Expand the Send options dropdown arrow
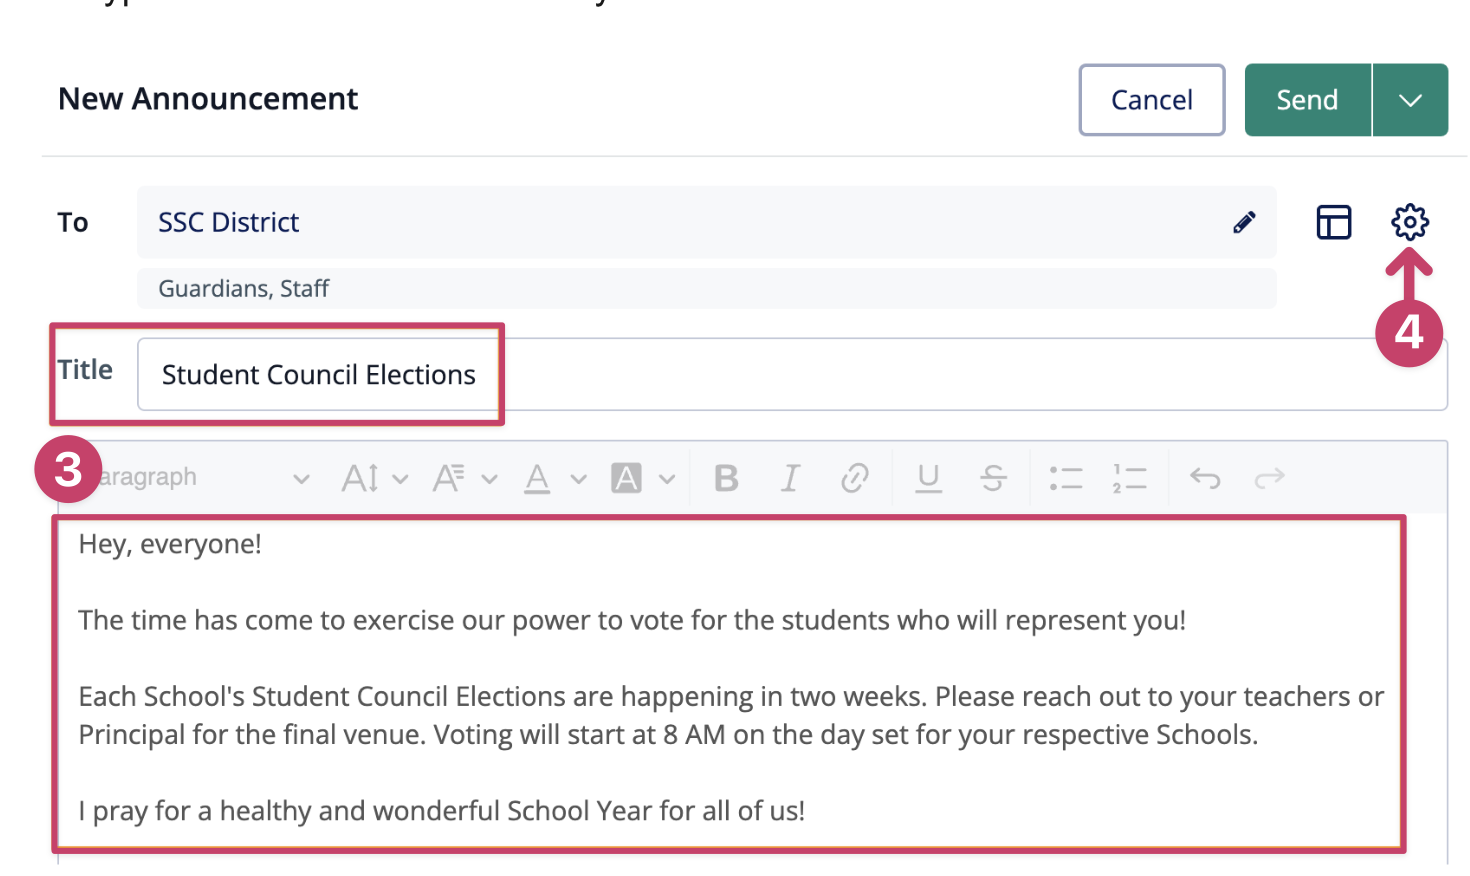 pos(1410,100)
